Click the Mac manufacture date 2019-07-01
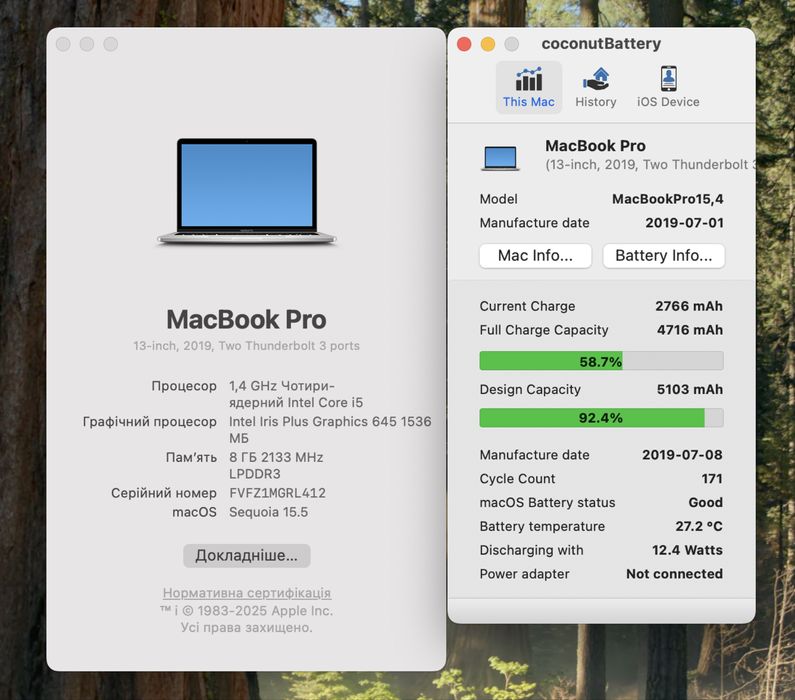 tap(684, 223)
